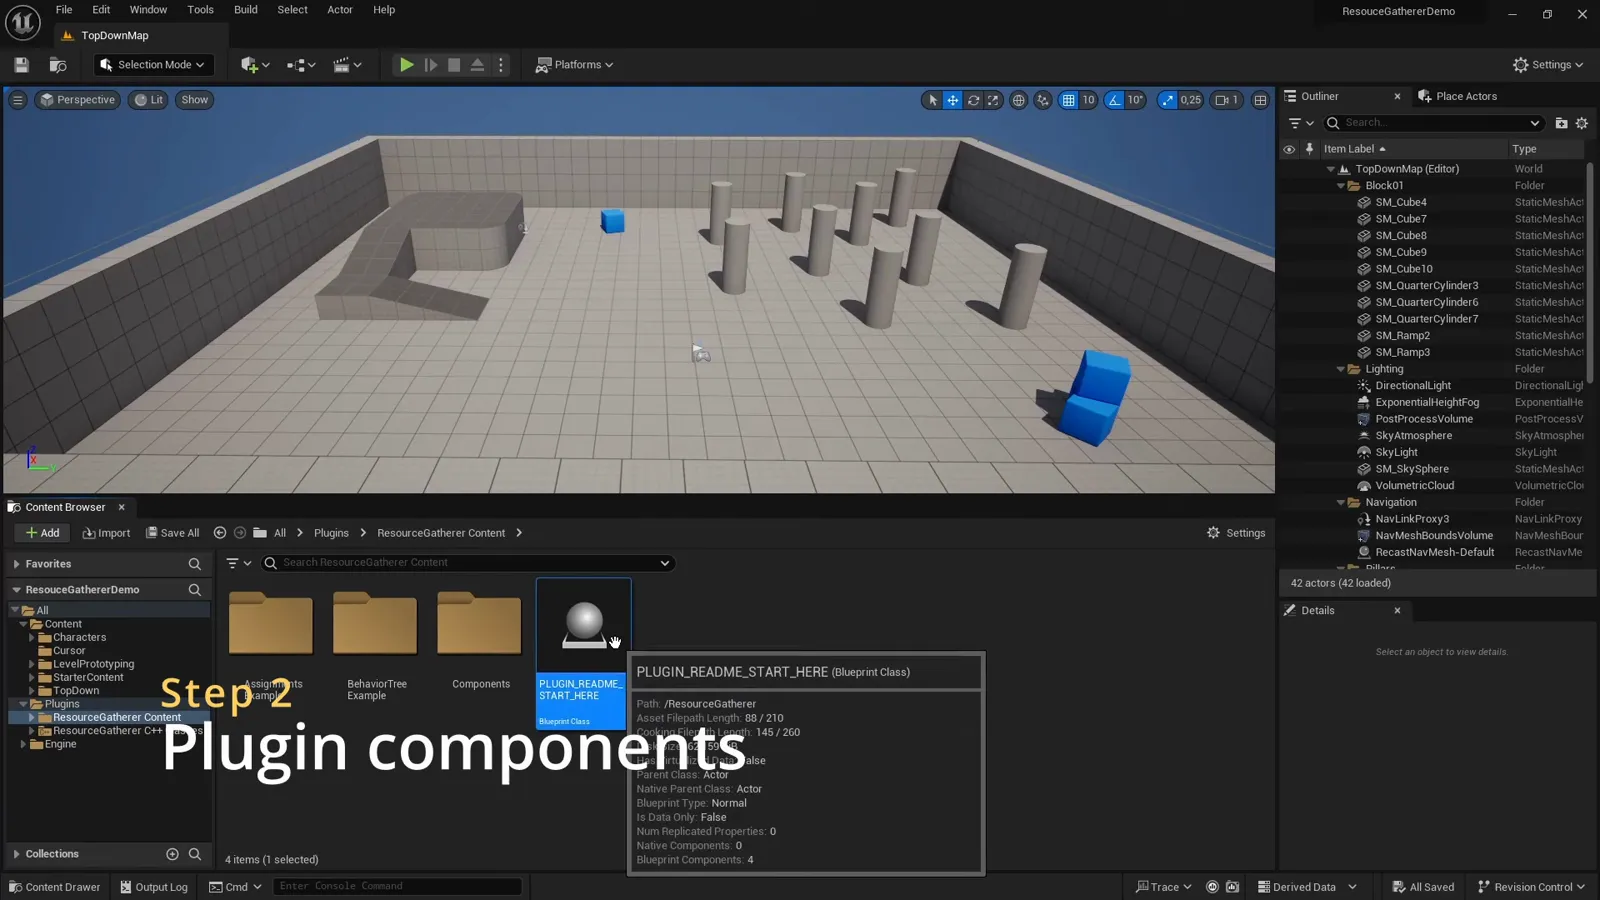This screenshot has width=1600, height=900.
Task: Collapse the Navigation folder in Outliner
Action: coord(1341,503)
